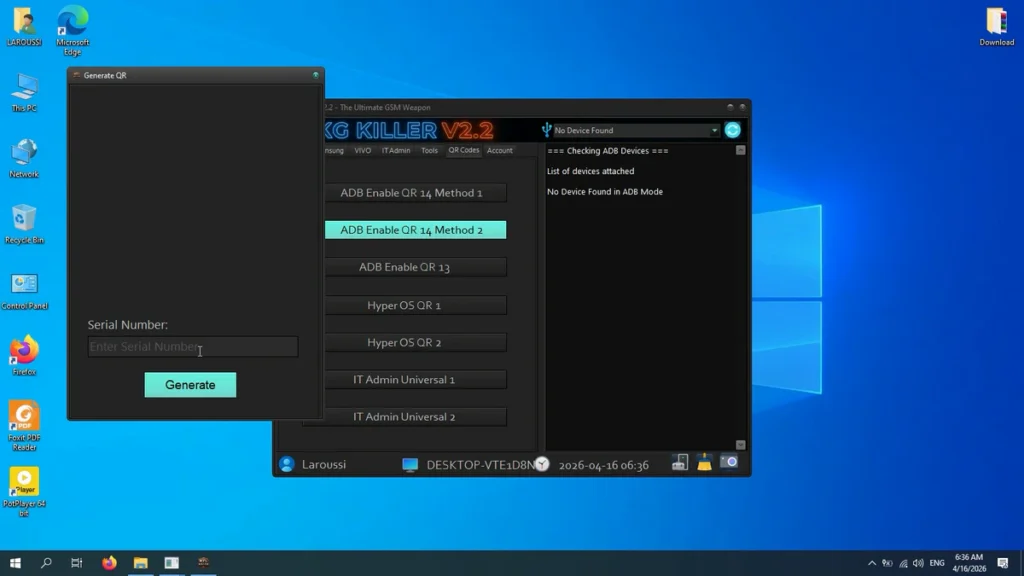Click the Laroussi user avatar icon
The width and height of the screenshot is (1024, 576).
pyautogui.click(x=287, y=464)
